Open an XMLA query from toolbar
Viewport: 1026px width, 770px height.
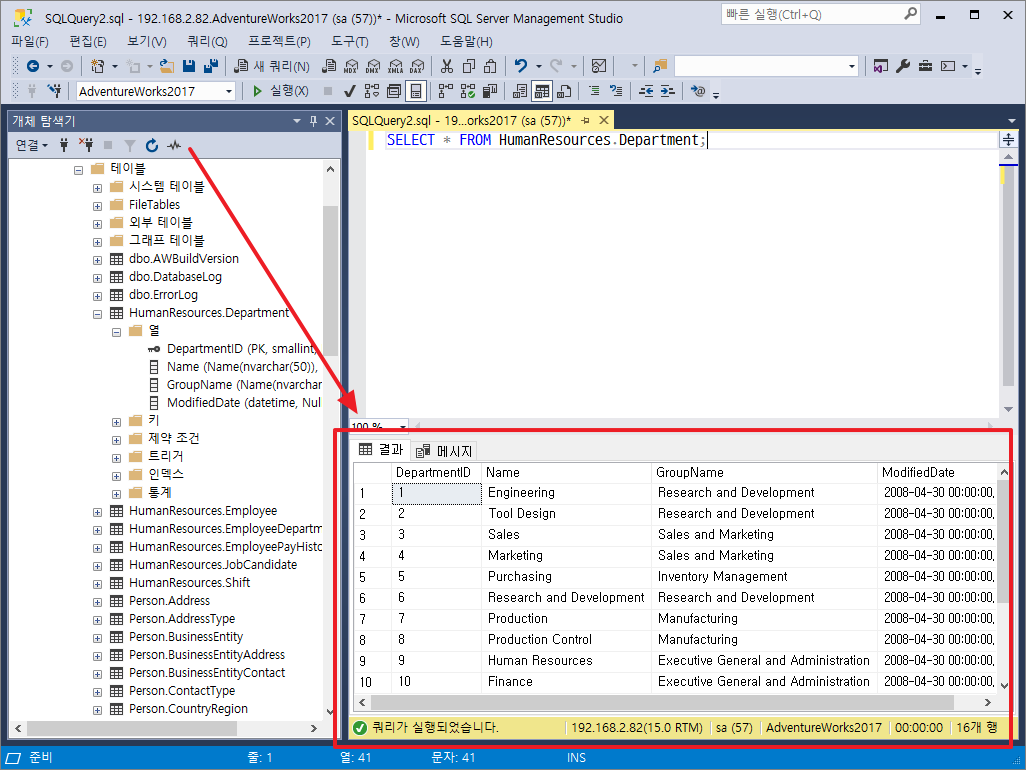[x=395, y=66]
